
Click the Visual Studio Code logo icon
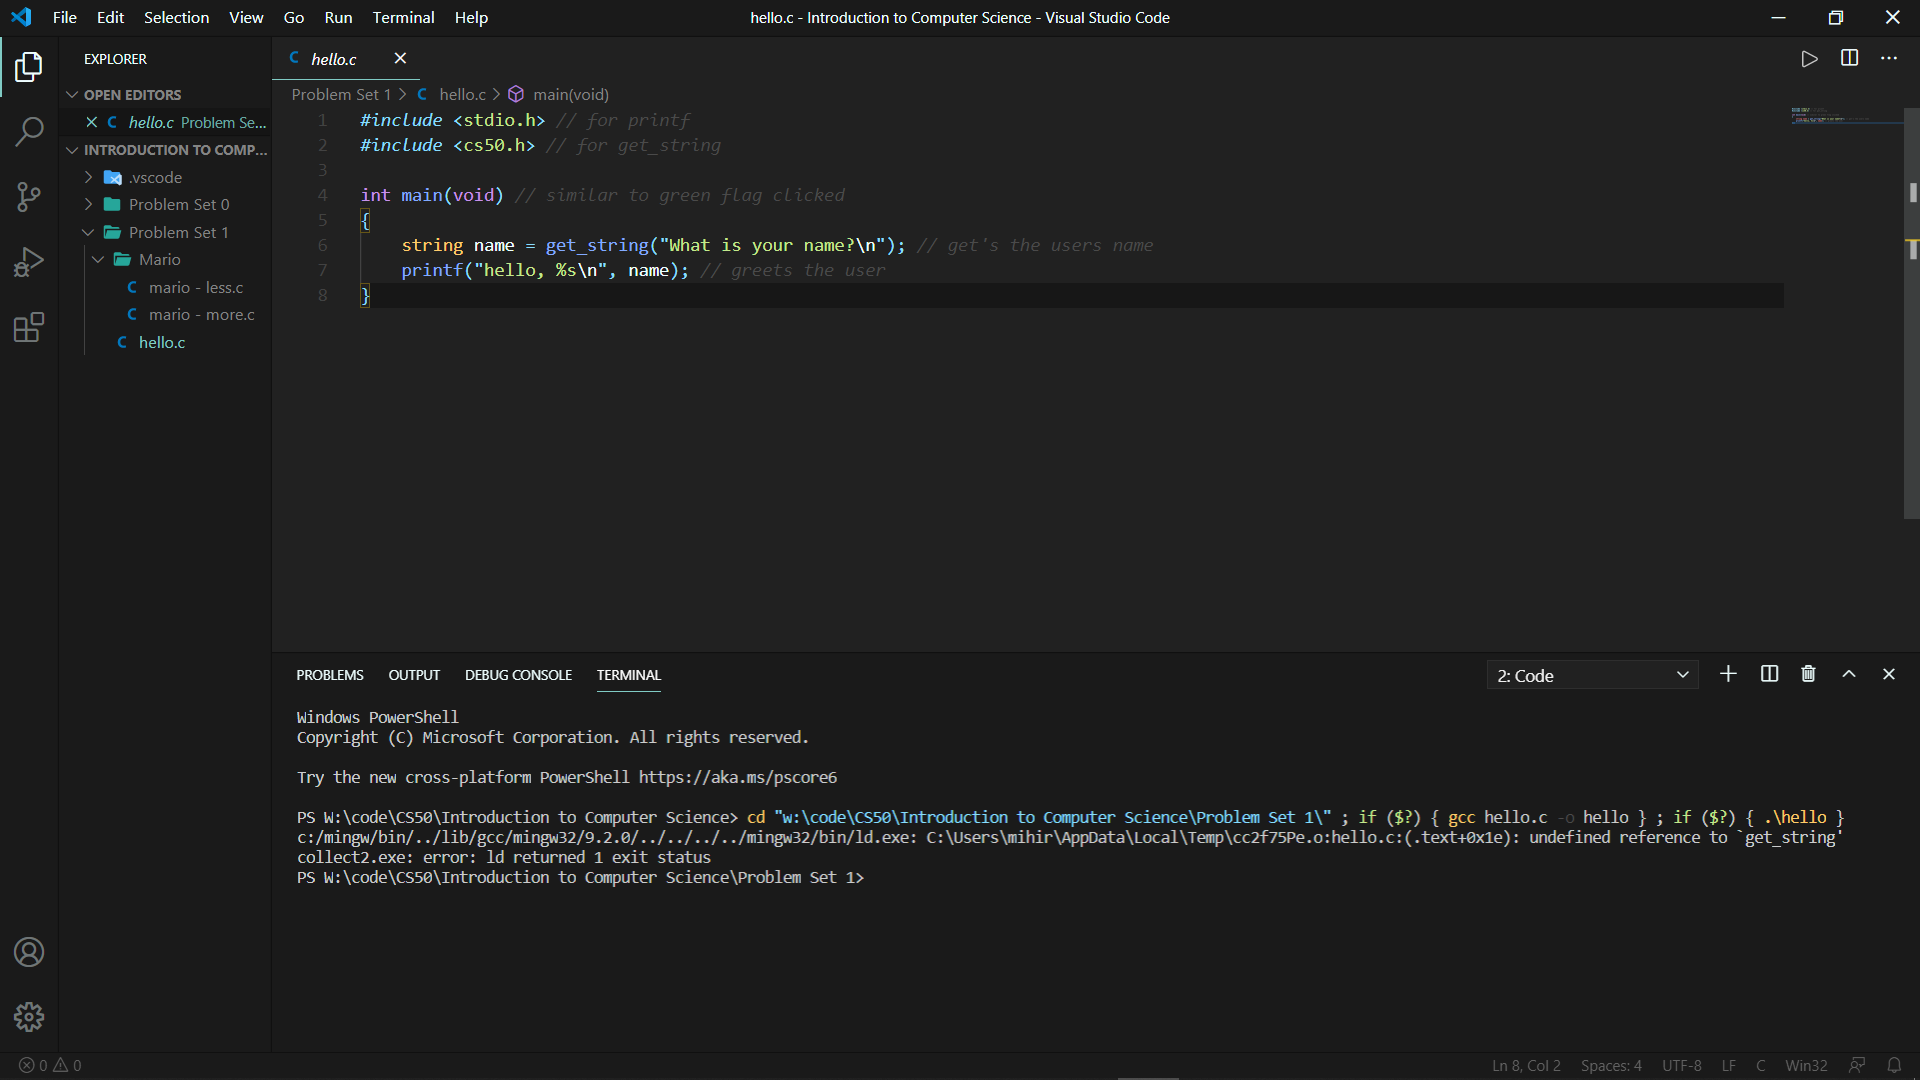21,17
